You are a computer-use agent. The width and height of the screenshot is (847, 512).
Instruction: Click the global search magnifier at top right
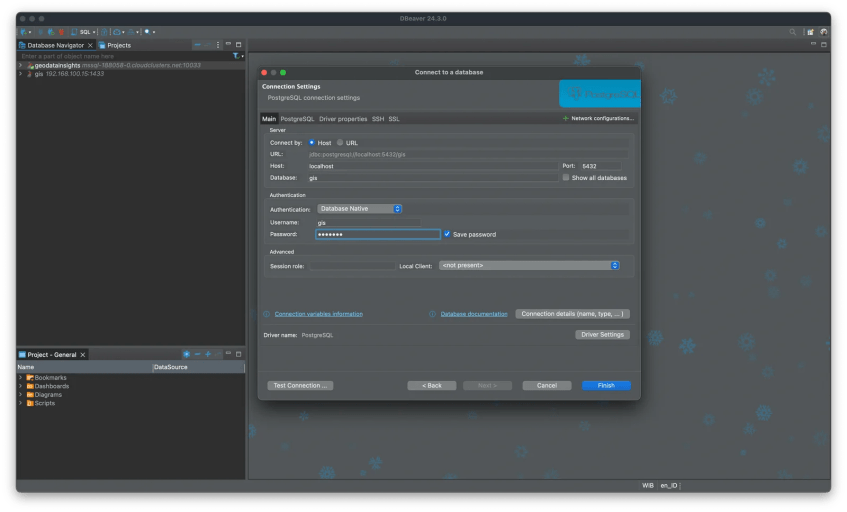[792, 32]
